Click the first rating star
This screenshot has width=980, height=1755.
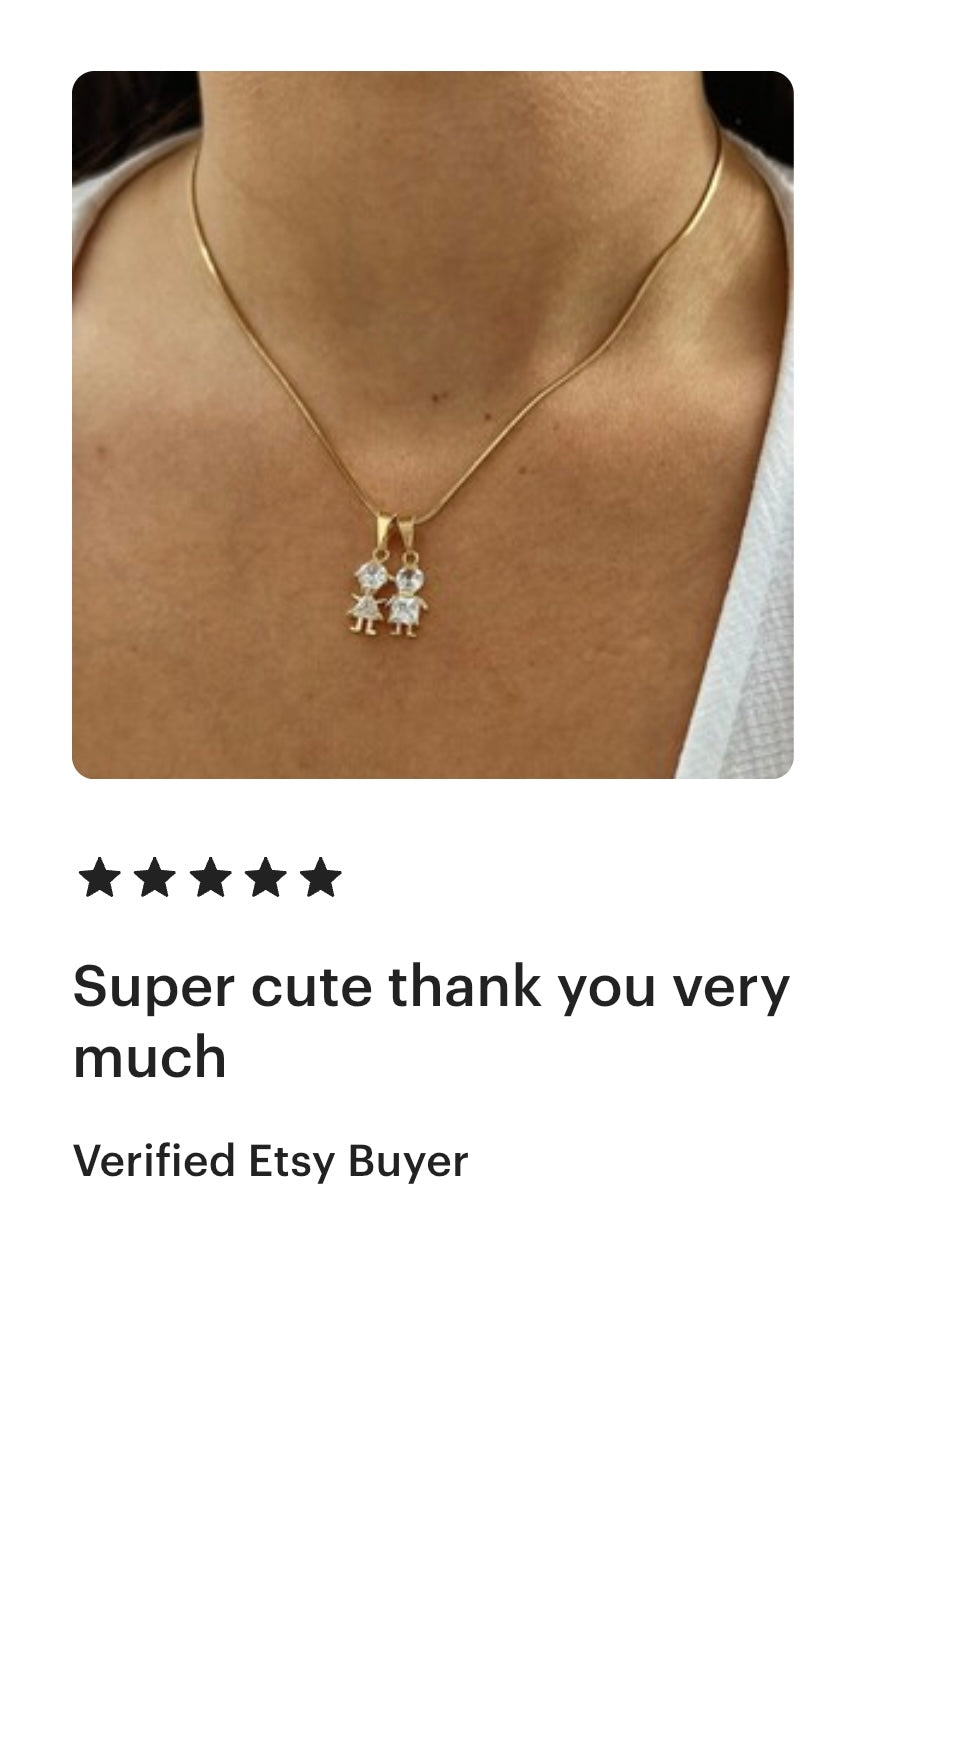[x=99, y=878]
